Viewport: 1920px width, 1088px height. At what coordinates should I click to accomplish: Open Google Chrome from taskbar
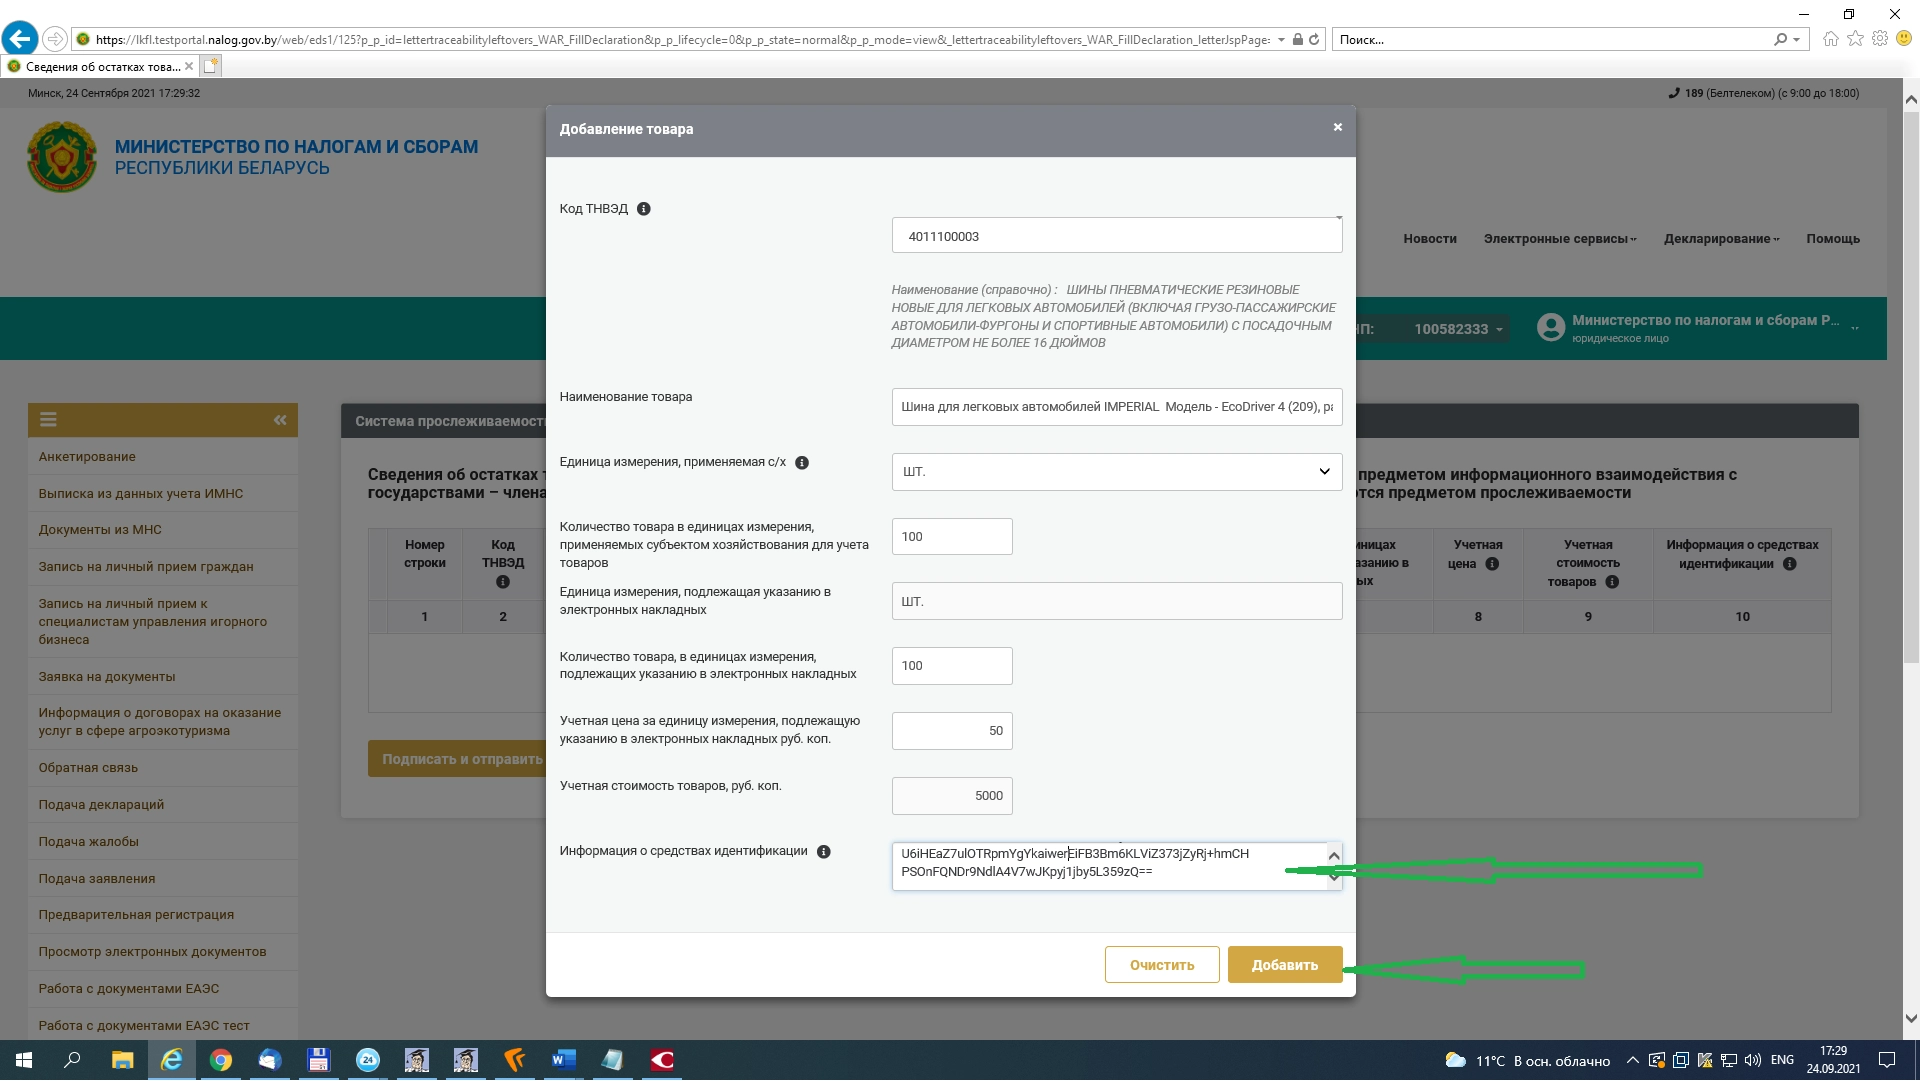point(221,1060)
